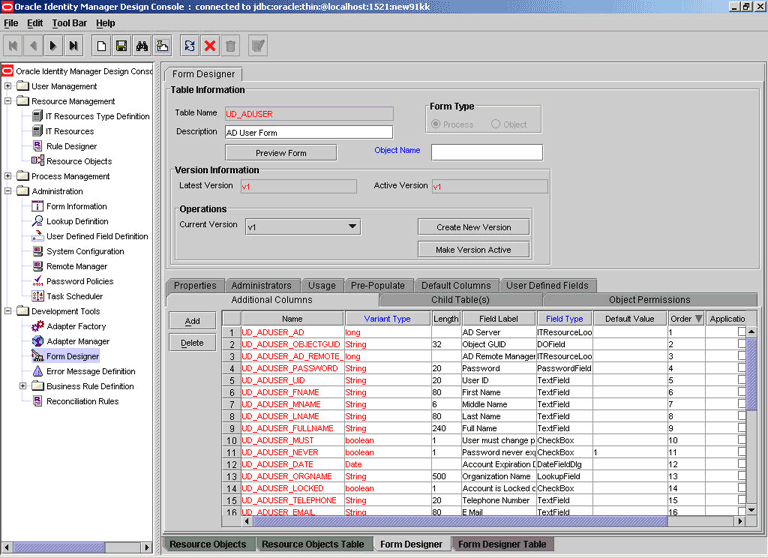This screenshot has height=558, width=768.
Task: Click the New blank page icon
Action: (101, 46)
